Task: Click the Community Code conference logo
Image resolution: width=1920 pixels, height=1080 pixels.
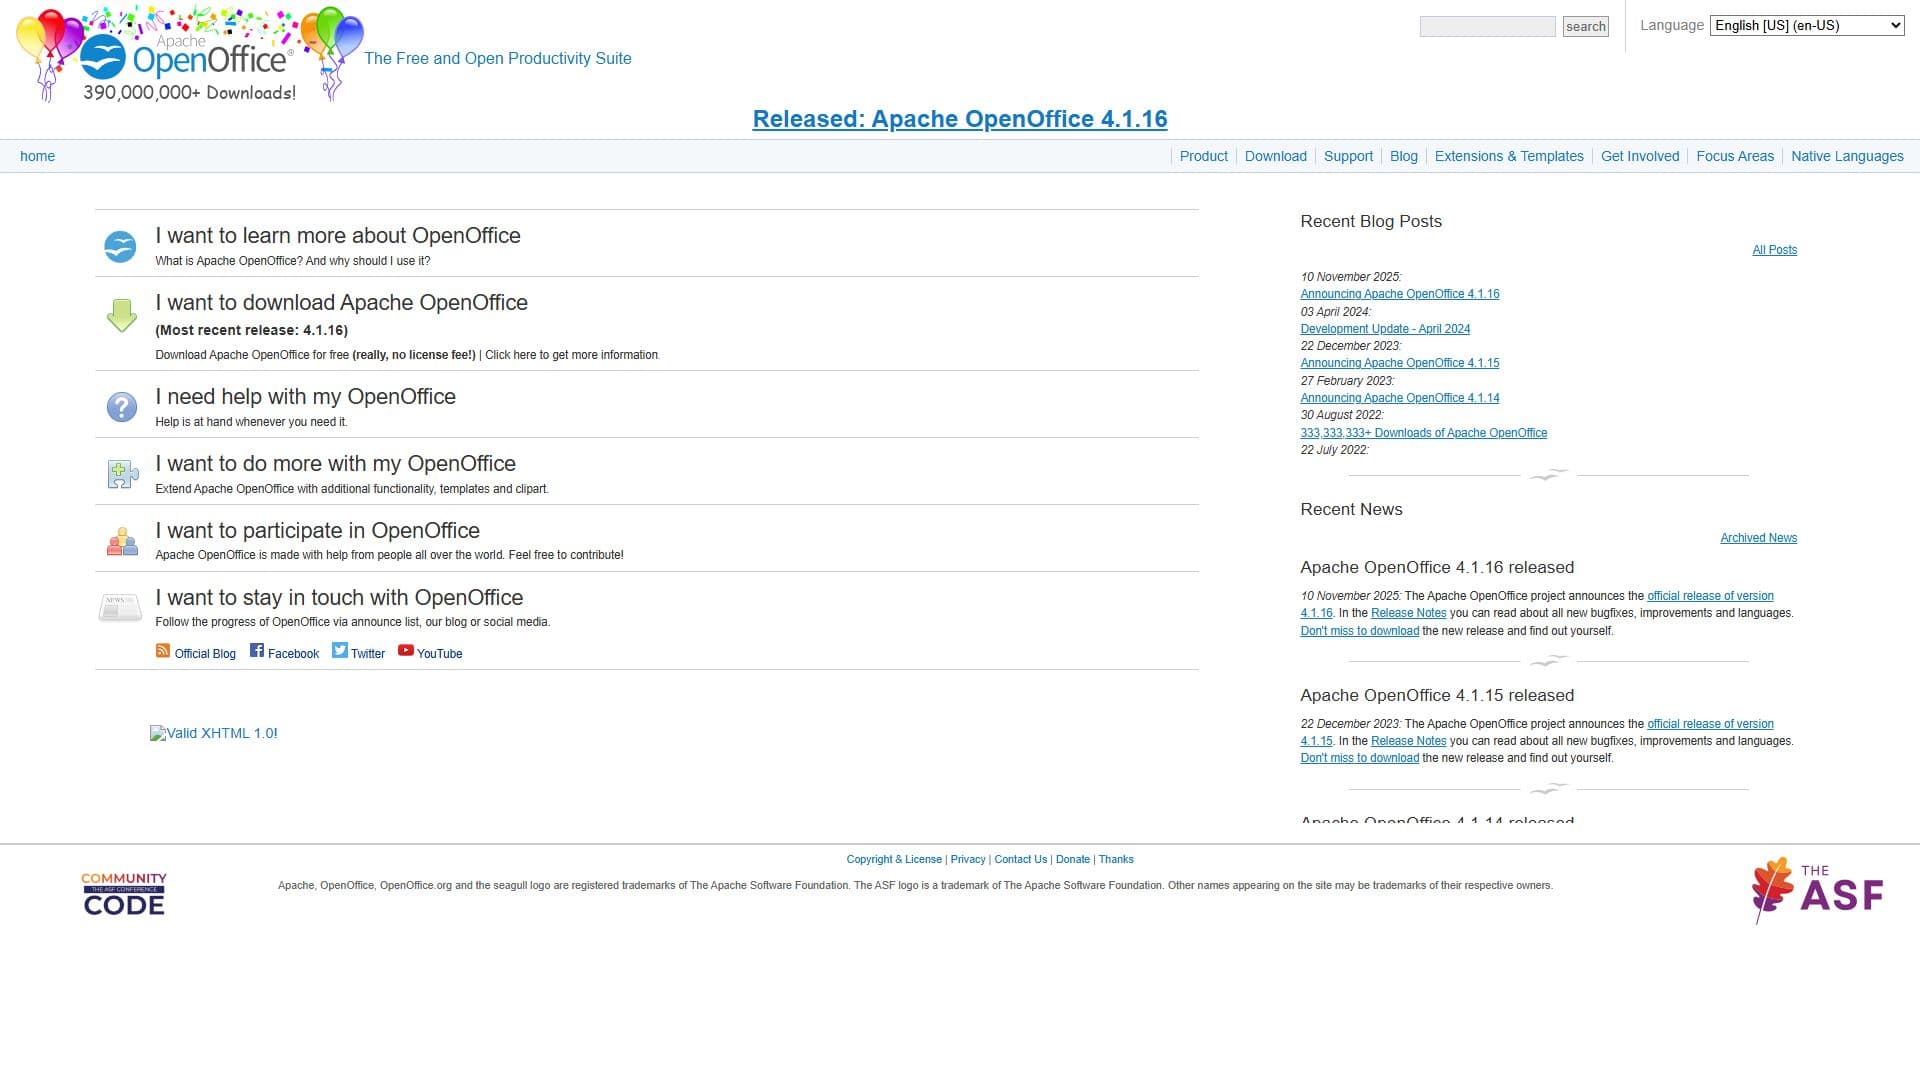Action: pyautogui.click(x=124, y=893)
